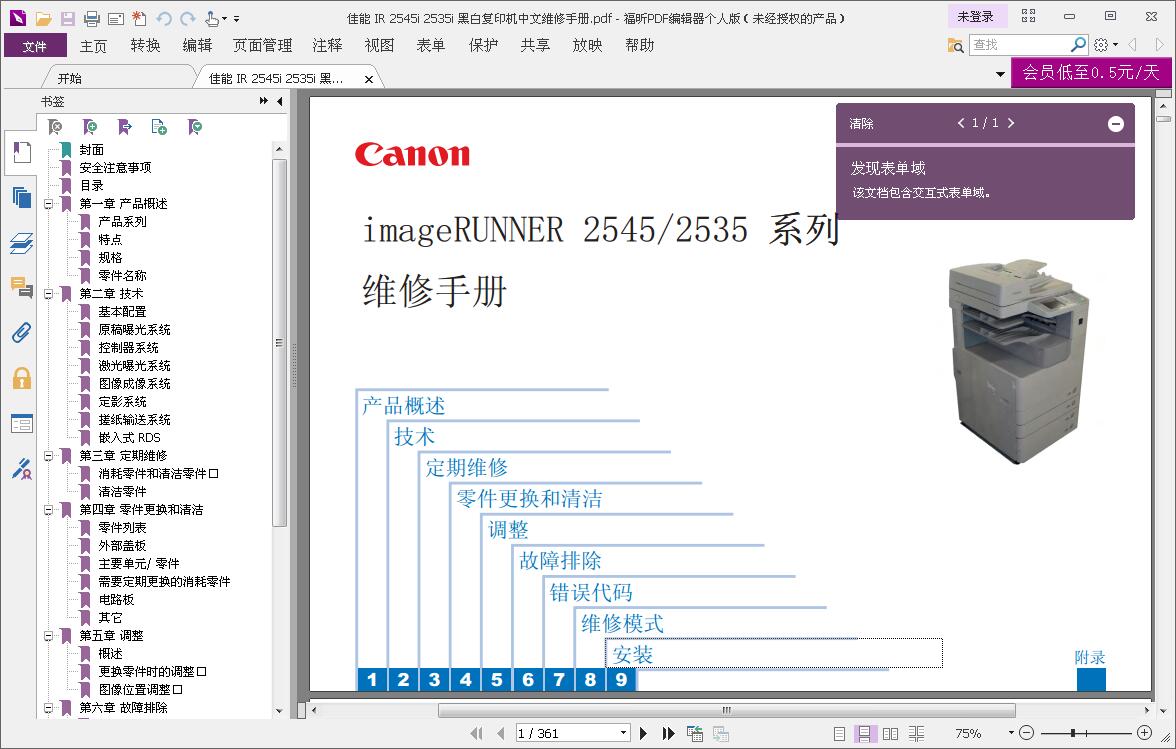This screenshot has width=1176, height=749.
Task: Email the document via envelope icon
Action: point(116,19)
